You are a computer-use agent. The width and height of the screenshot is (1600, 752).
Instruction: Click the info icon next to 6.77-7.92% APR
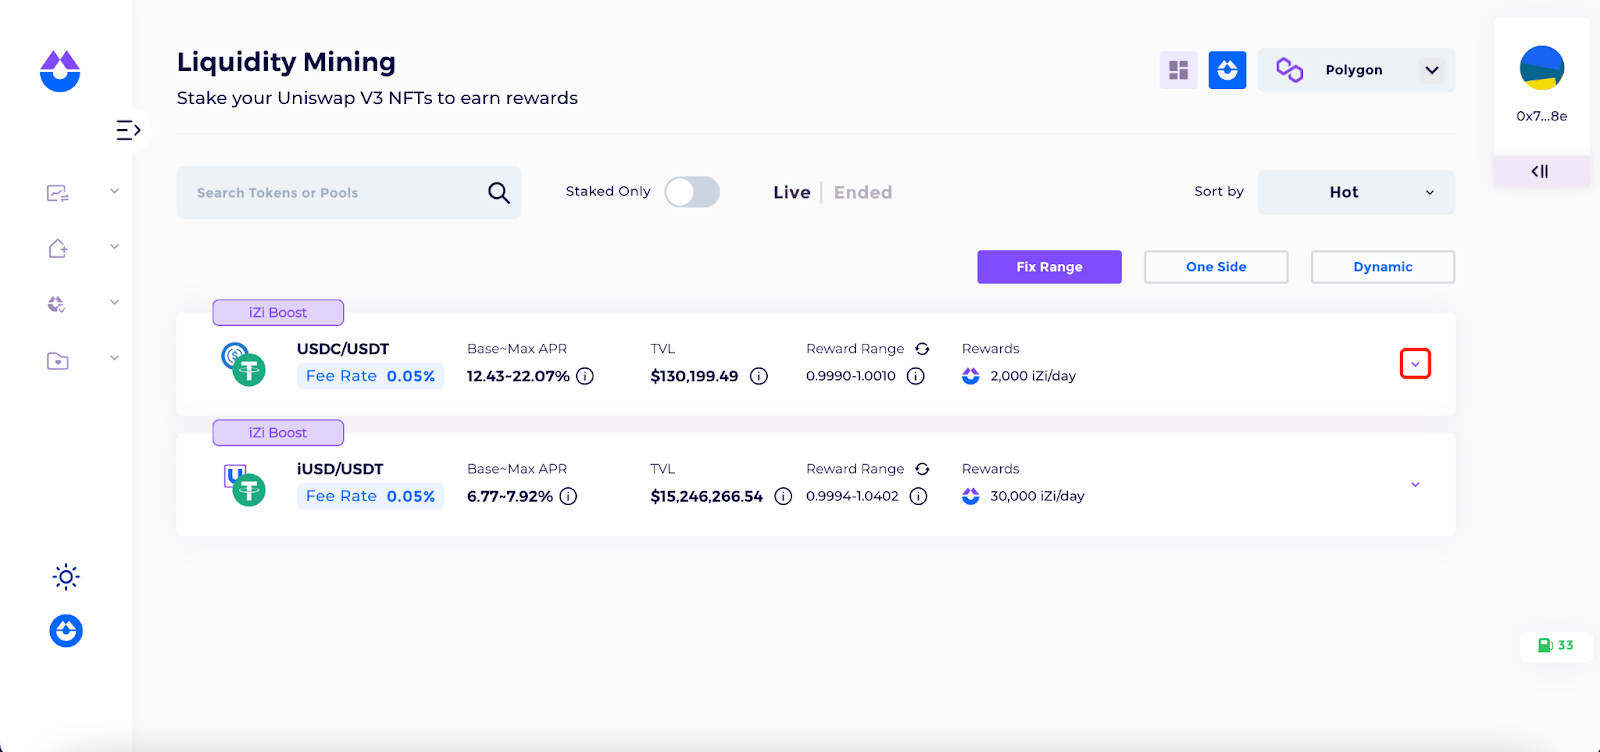(x=568, y=496)
